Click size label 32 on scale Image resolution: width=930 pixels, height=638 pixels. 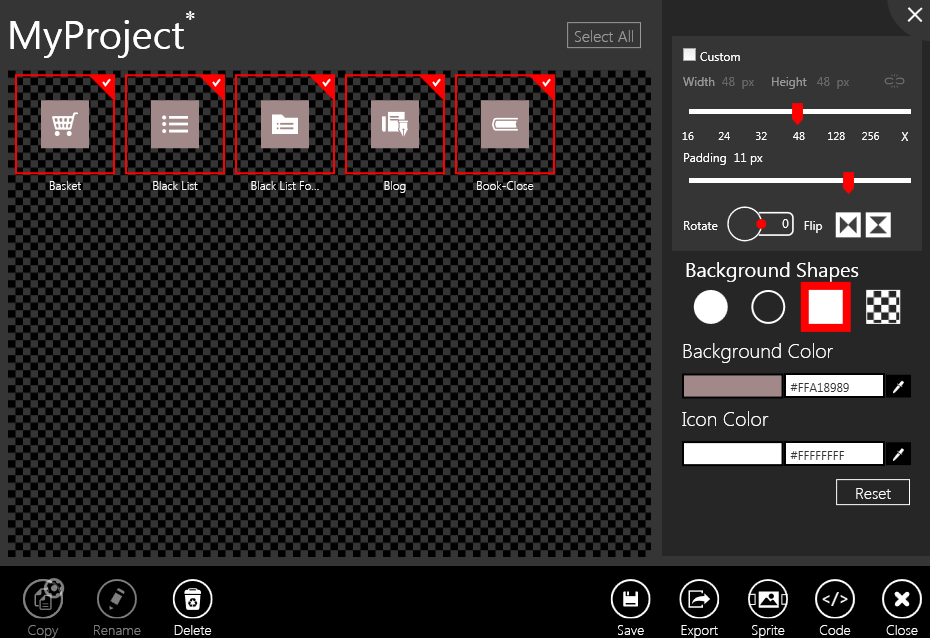pos(761,136)
